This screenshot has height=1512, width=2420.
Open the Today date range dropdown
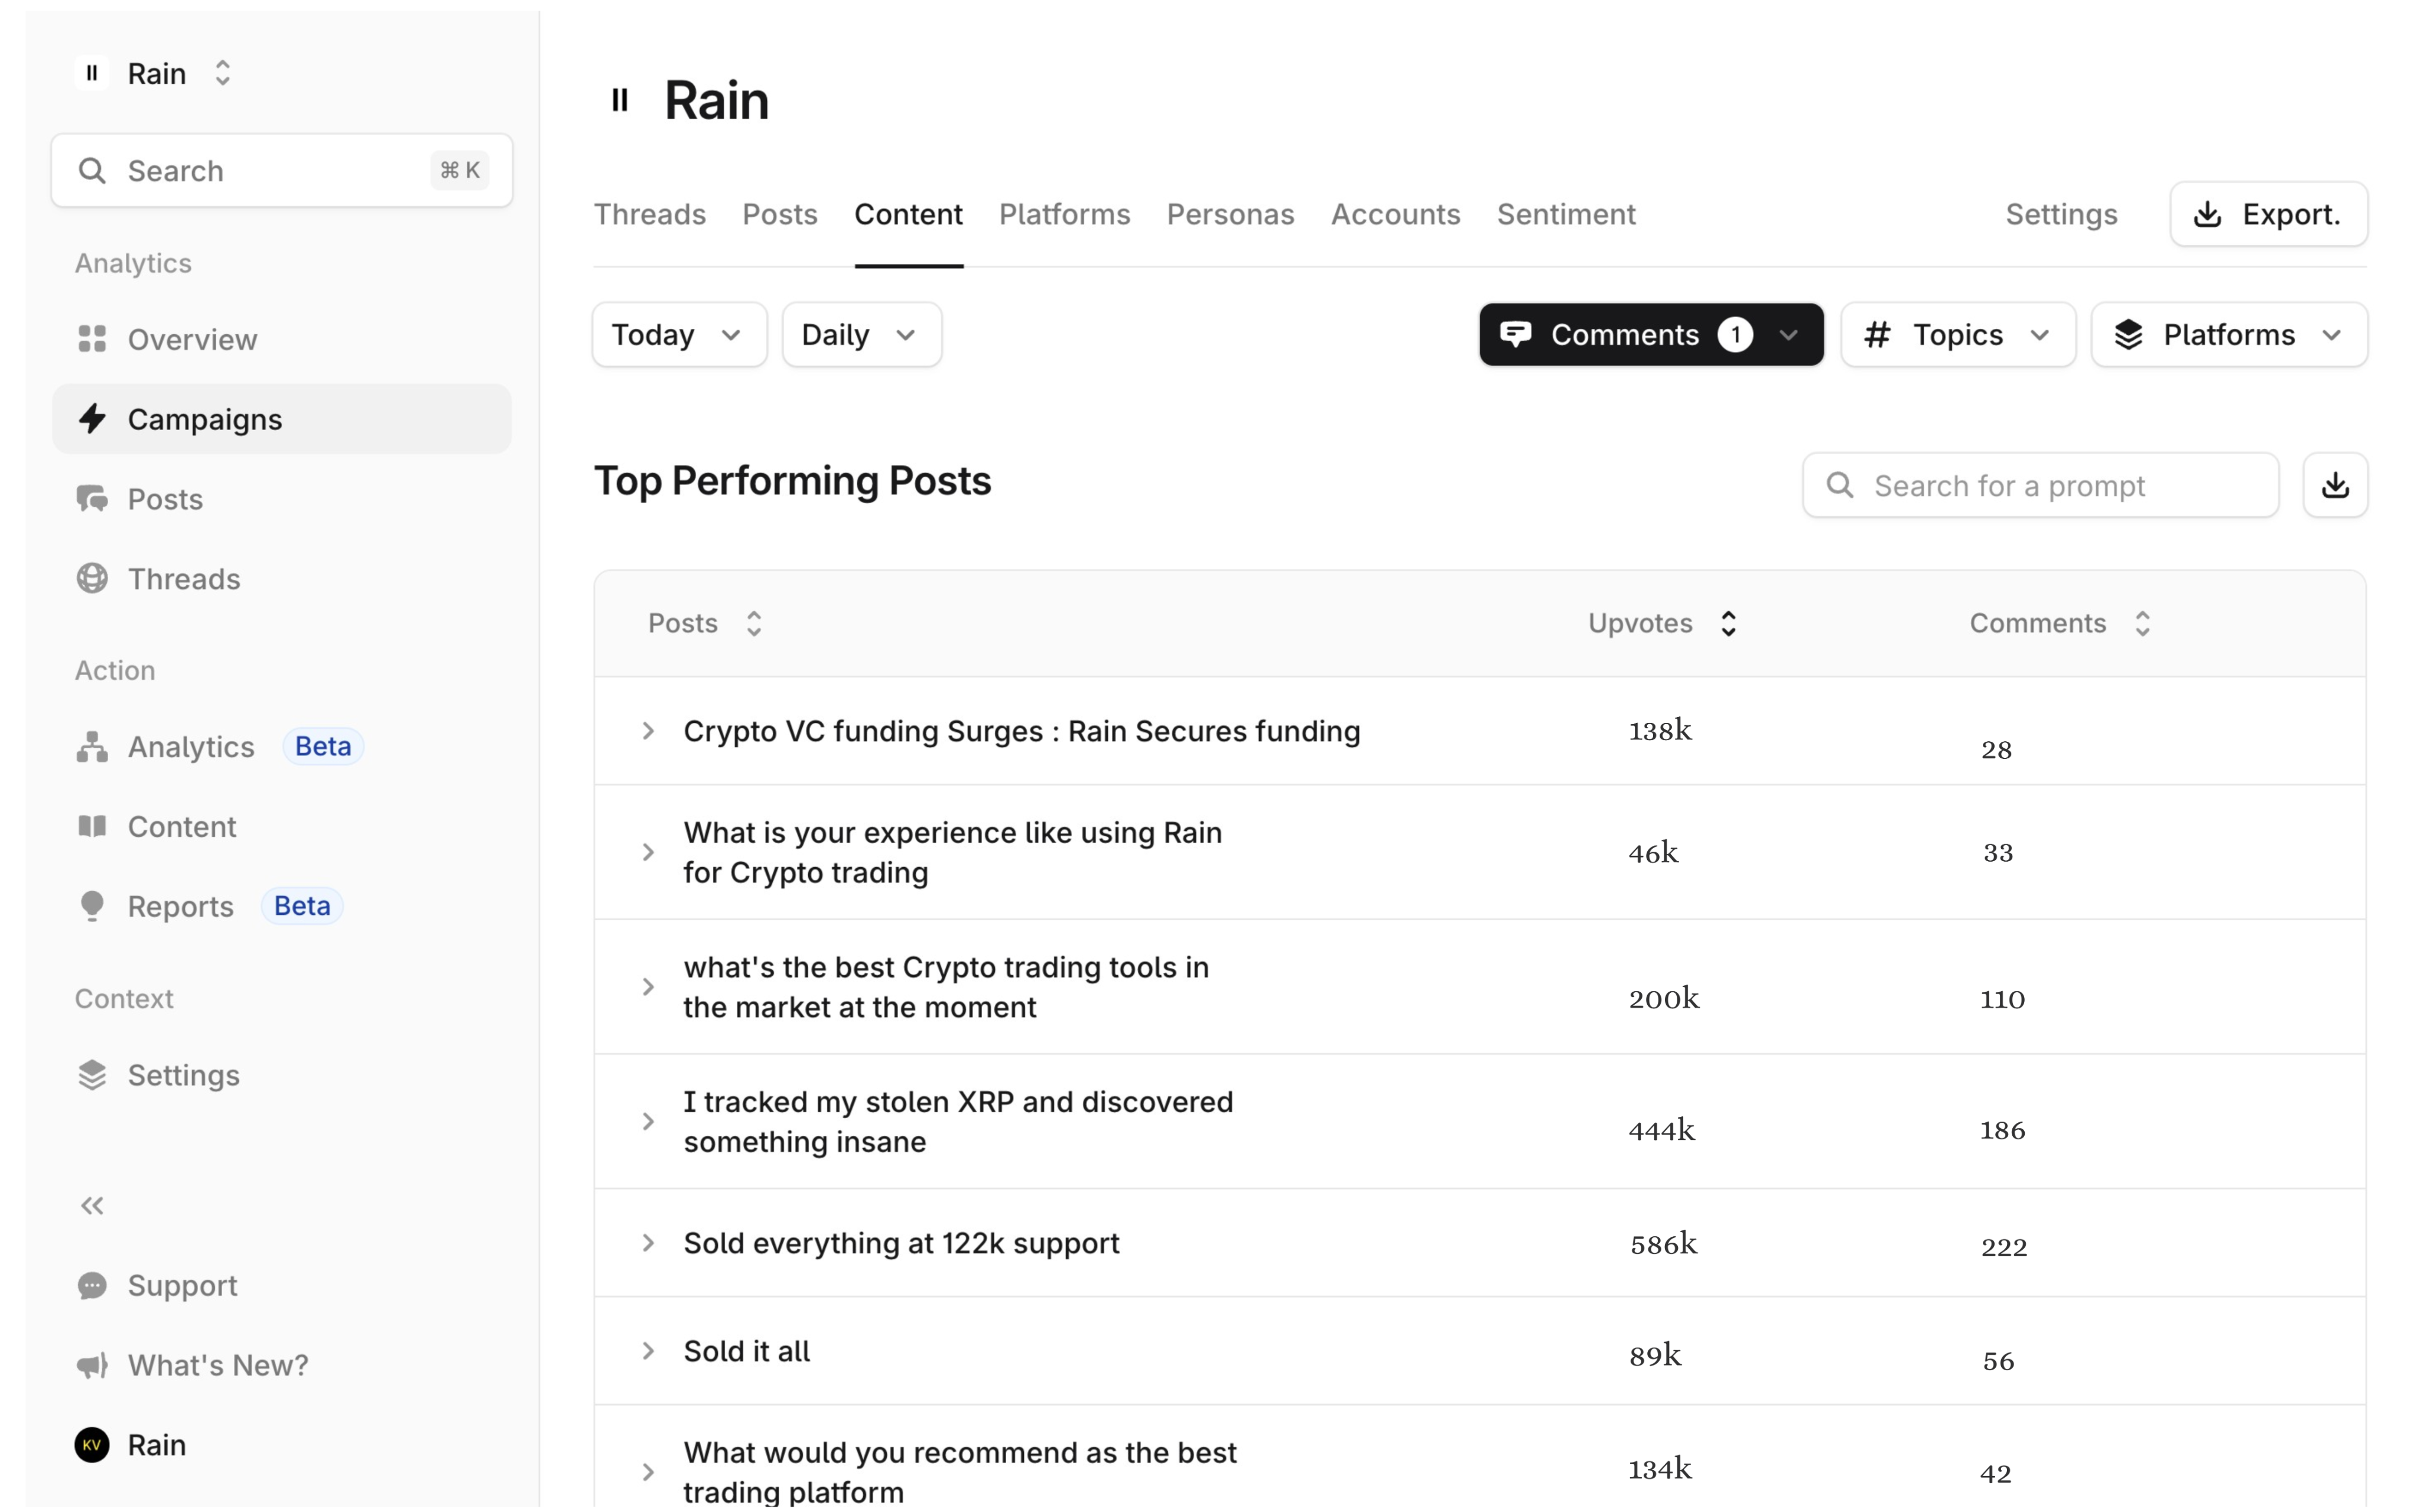(678, 335)
